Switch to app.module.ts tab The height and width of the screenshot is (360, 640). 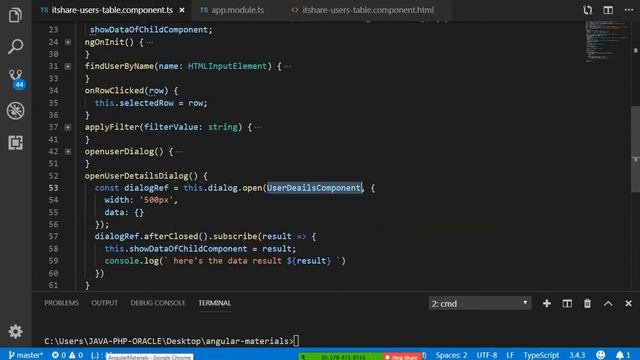[x=233, y=10]
